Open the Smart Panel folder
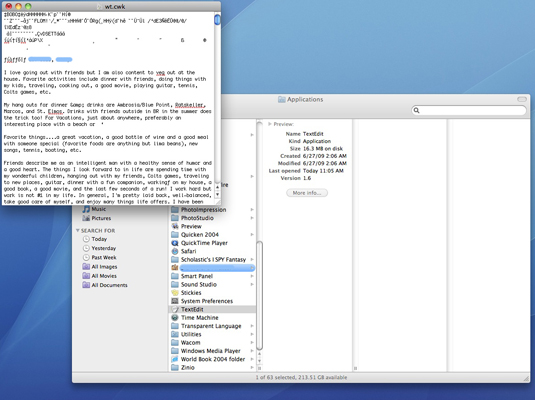Screen dimensions: 535x400 (x=197, y=276)
